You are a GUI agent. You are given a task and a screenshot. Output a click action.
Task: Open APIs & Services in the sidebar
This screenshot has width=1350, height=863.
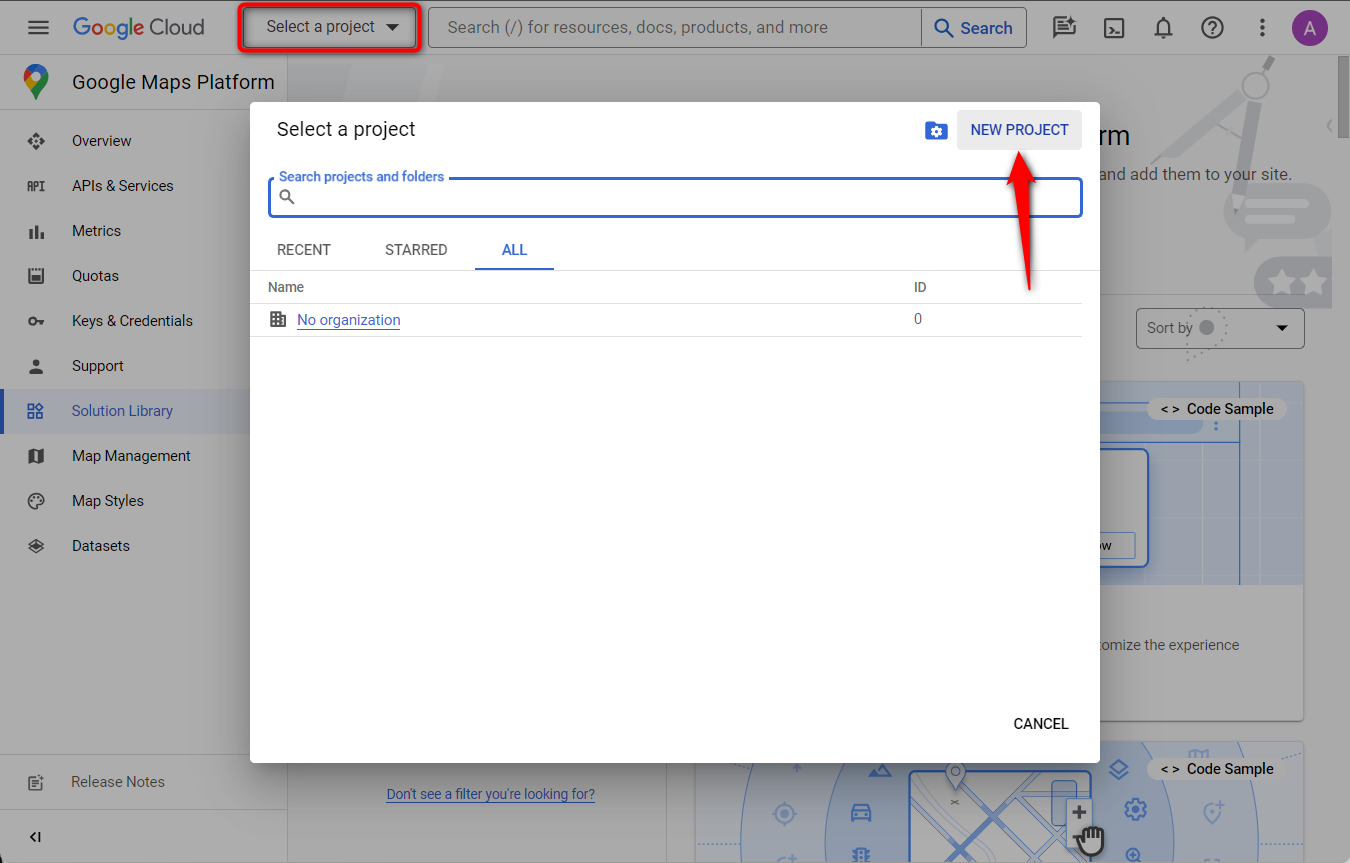click(x=124, y=186)
